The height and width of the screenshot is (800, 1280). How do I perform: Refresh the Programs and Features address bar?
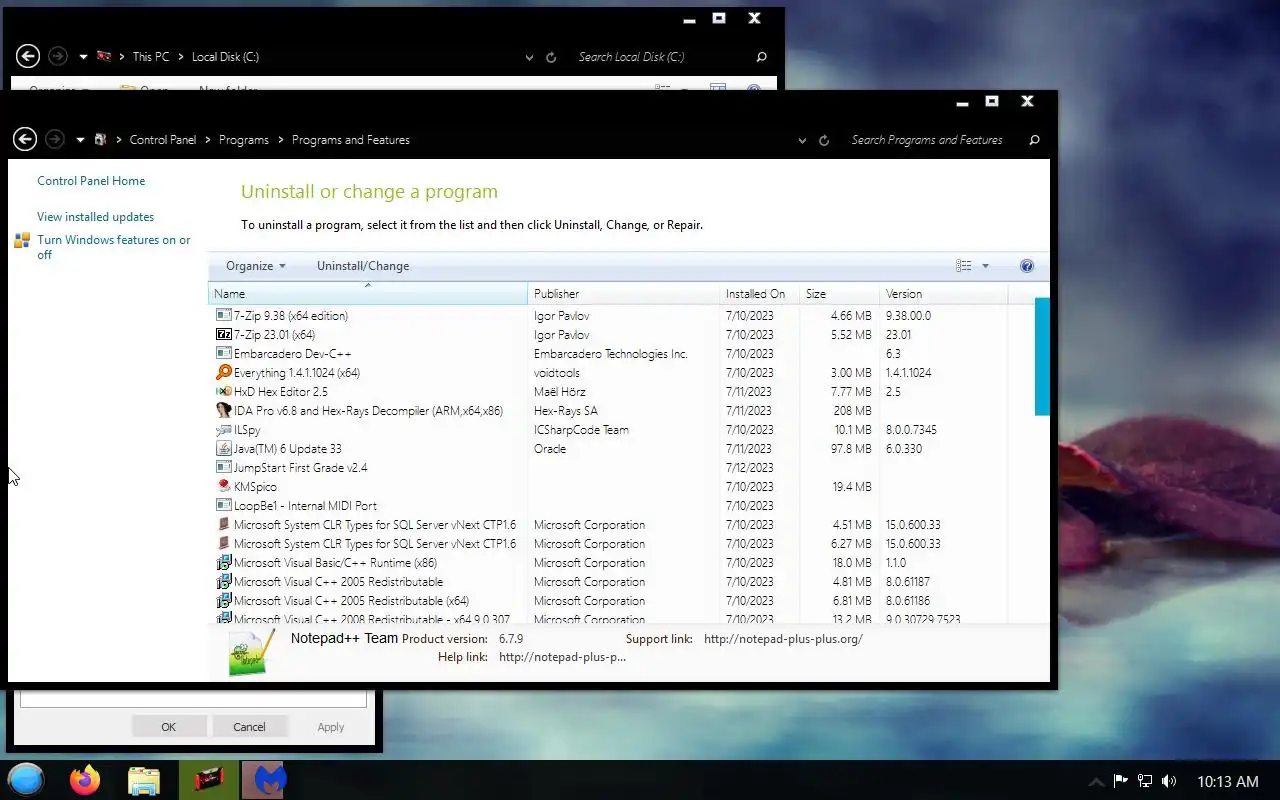click(x=824, y=141)
